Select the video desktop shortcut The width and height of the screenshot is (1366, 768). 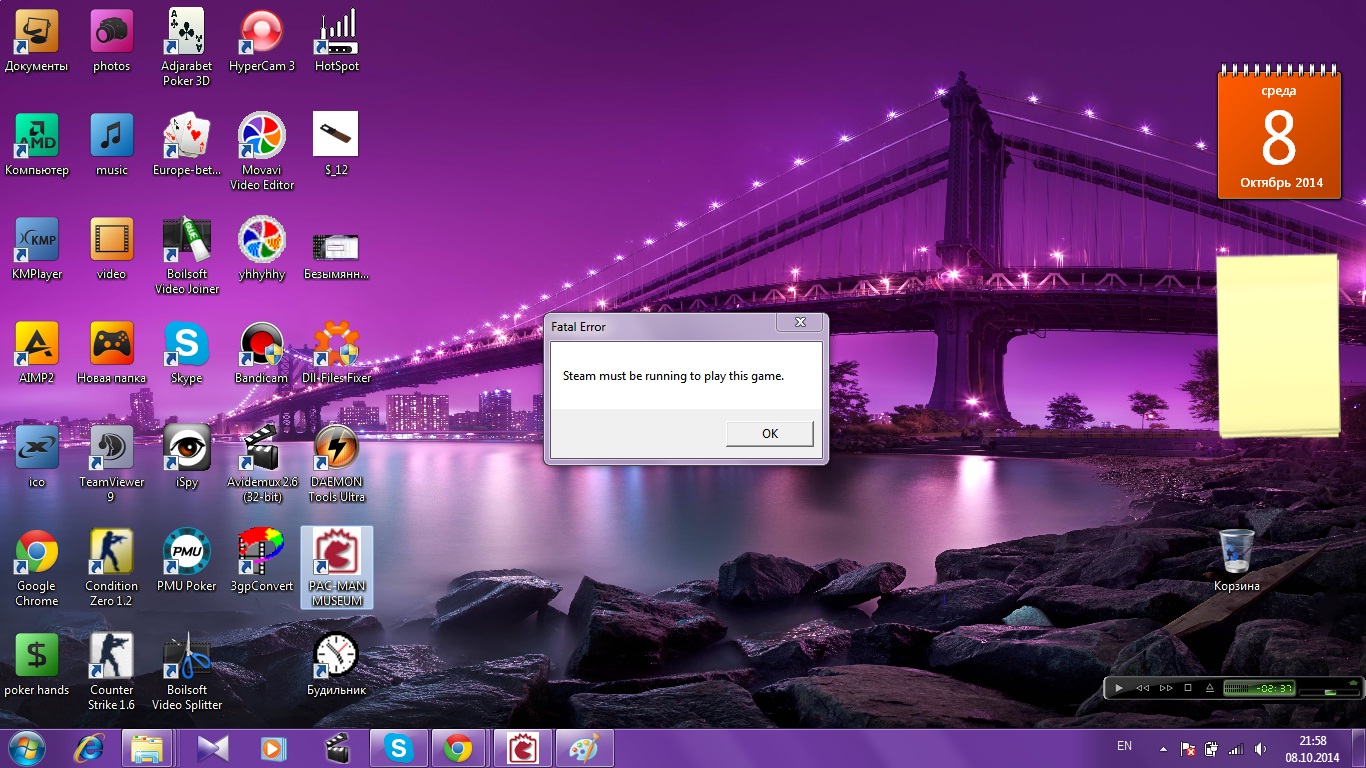[x=112, y=249]
